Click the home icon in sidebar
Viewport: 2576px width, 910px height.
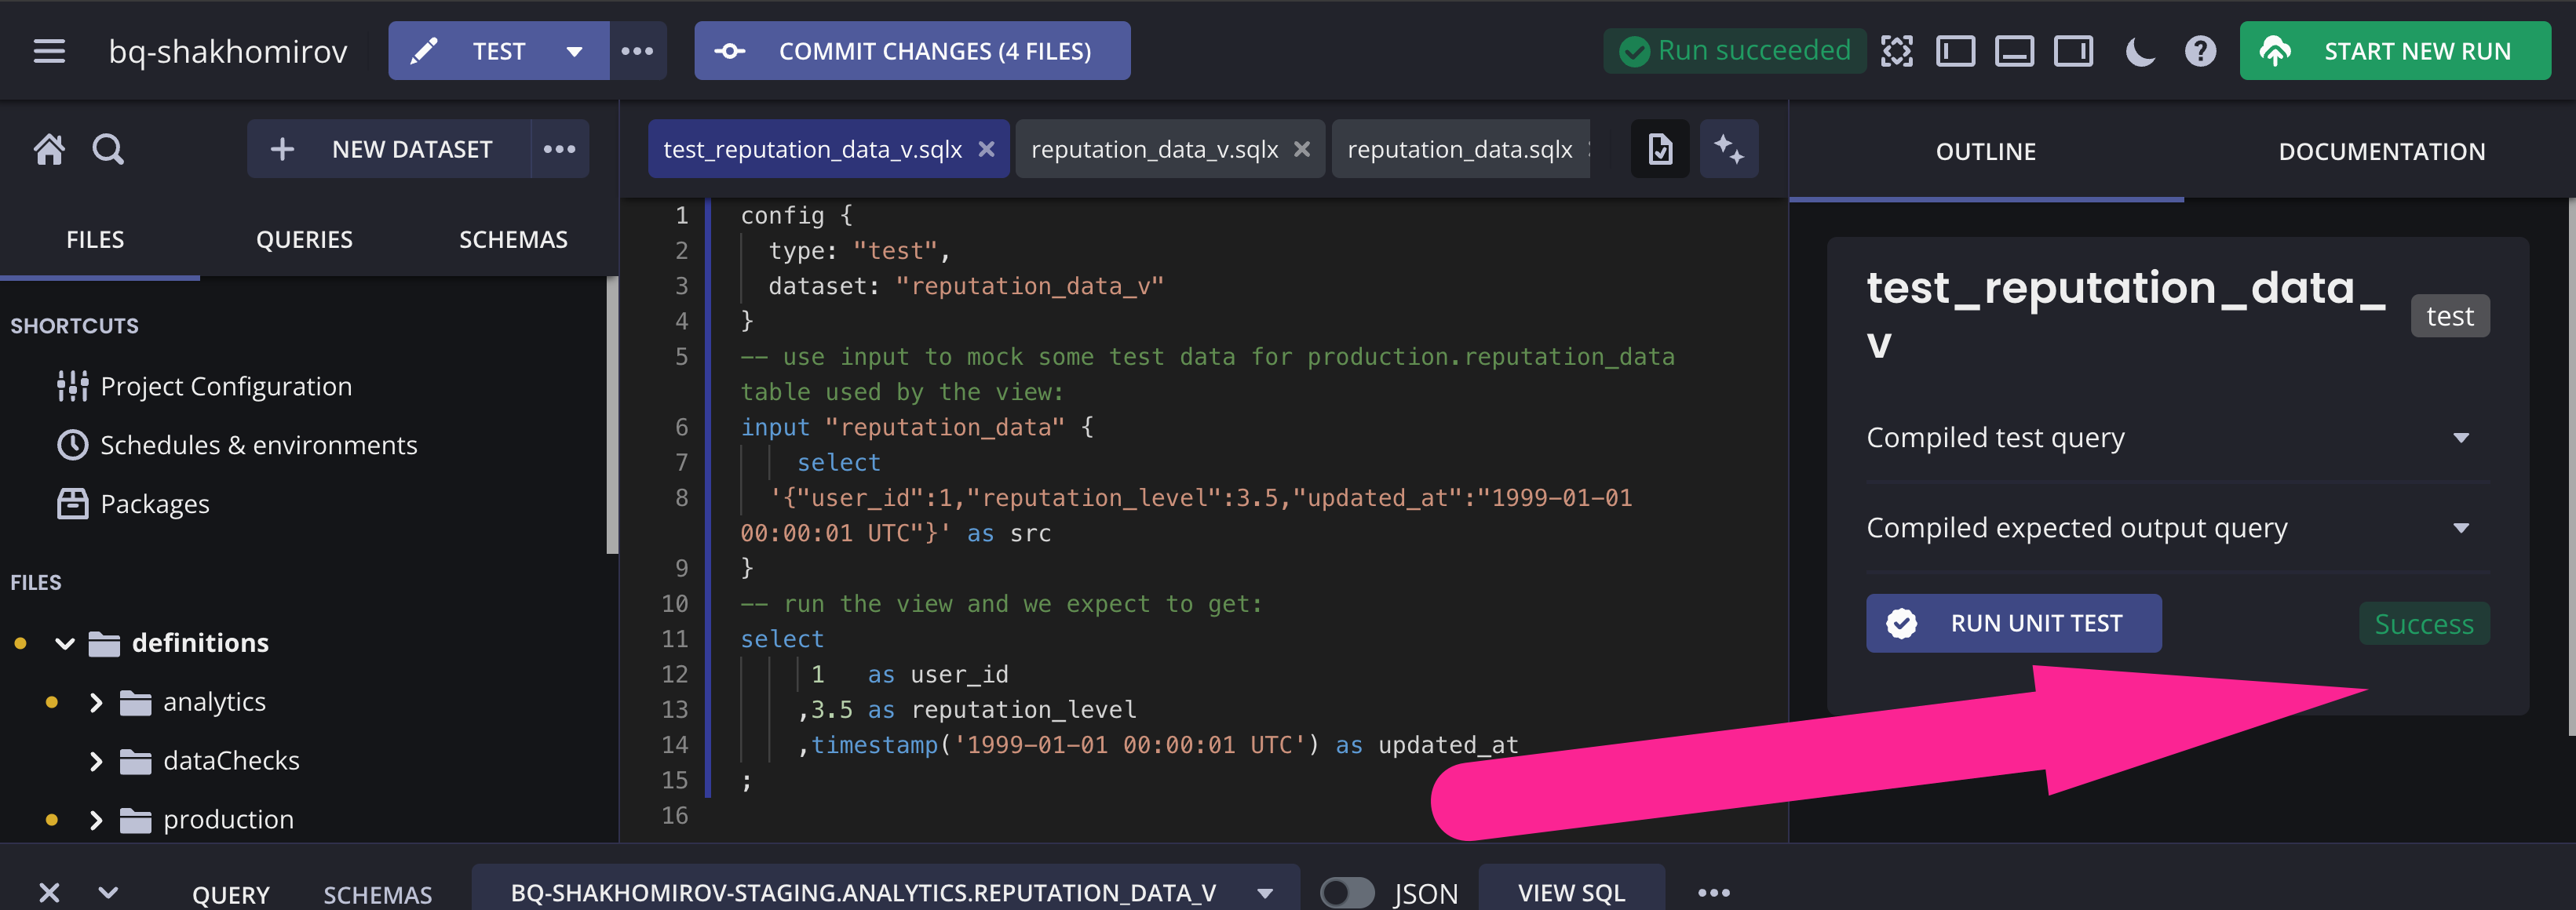click(x=48, y=150)
